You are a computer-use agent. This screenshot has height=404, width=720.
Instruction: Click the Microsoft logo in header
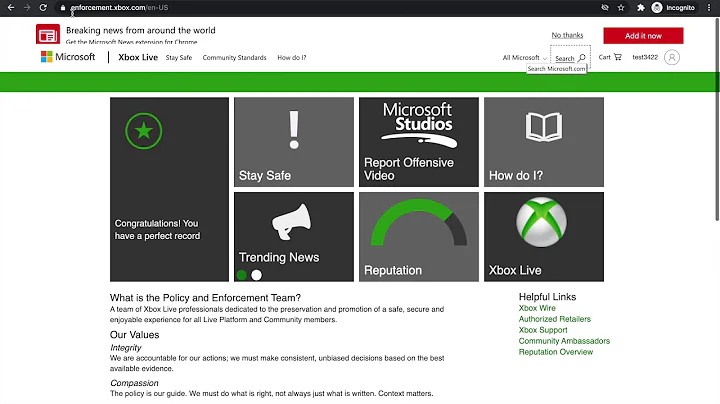tap(68, 57)
